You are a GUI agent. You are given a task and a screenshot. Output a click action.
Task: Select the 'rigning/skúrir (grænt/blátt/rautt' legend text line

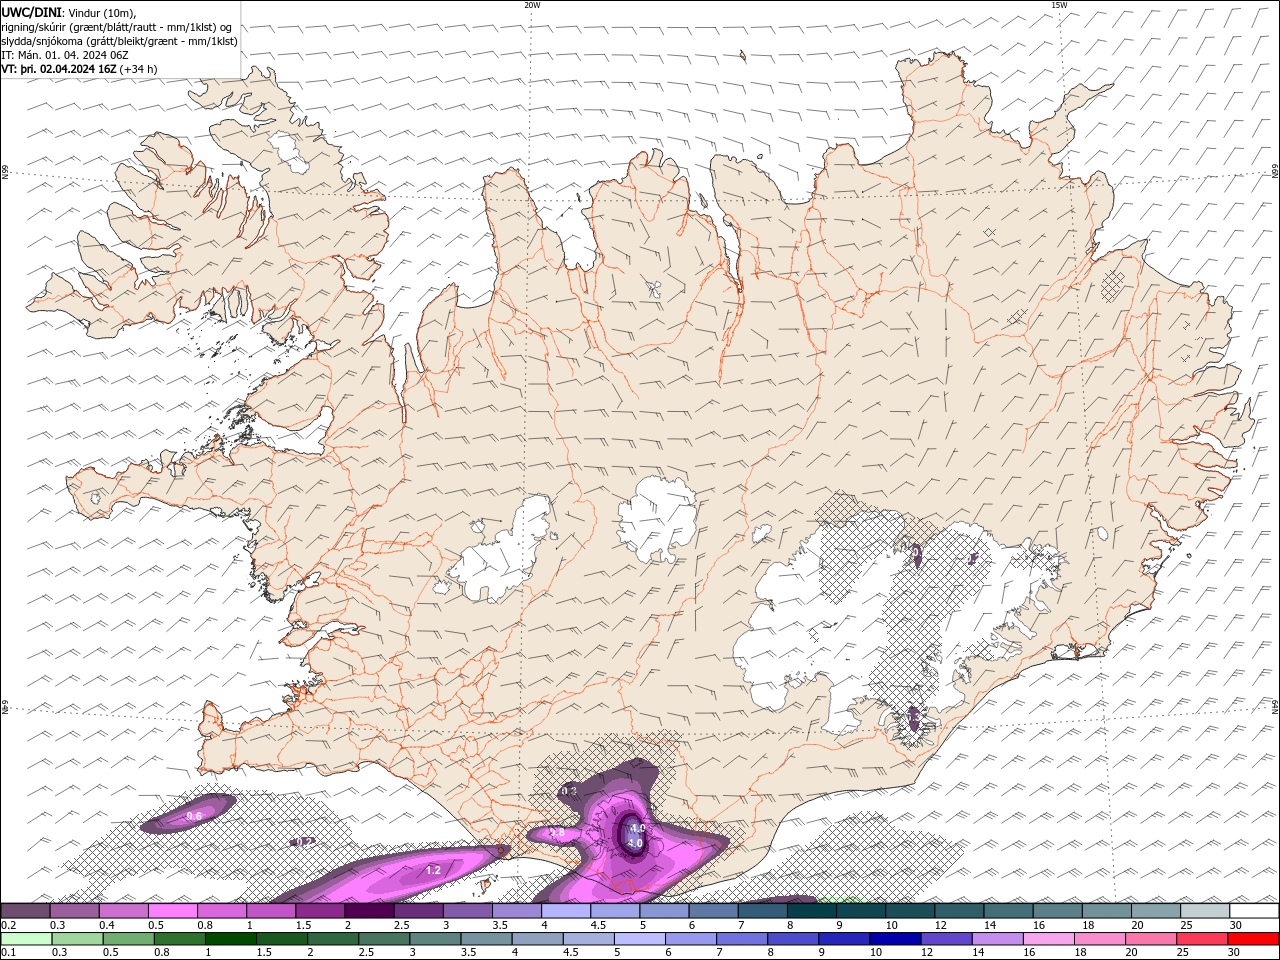coord(116,26)
